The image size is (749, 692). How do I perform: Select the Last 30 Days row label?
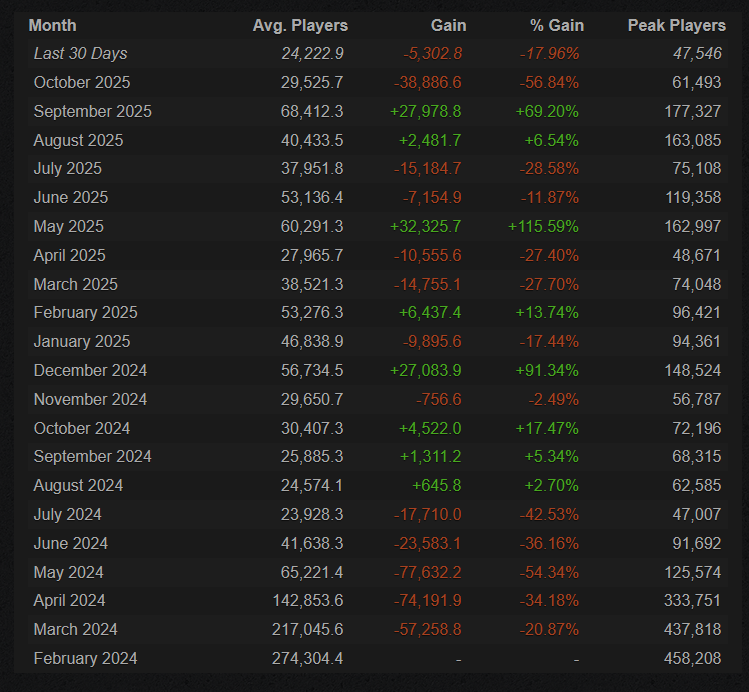[80, 53]
